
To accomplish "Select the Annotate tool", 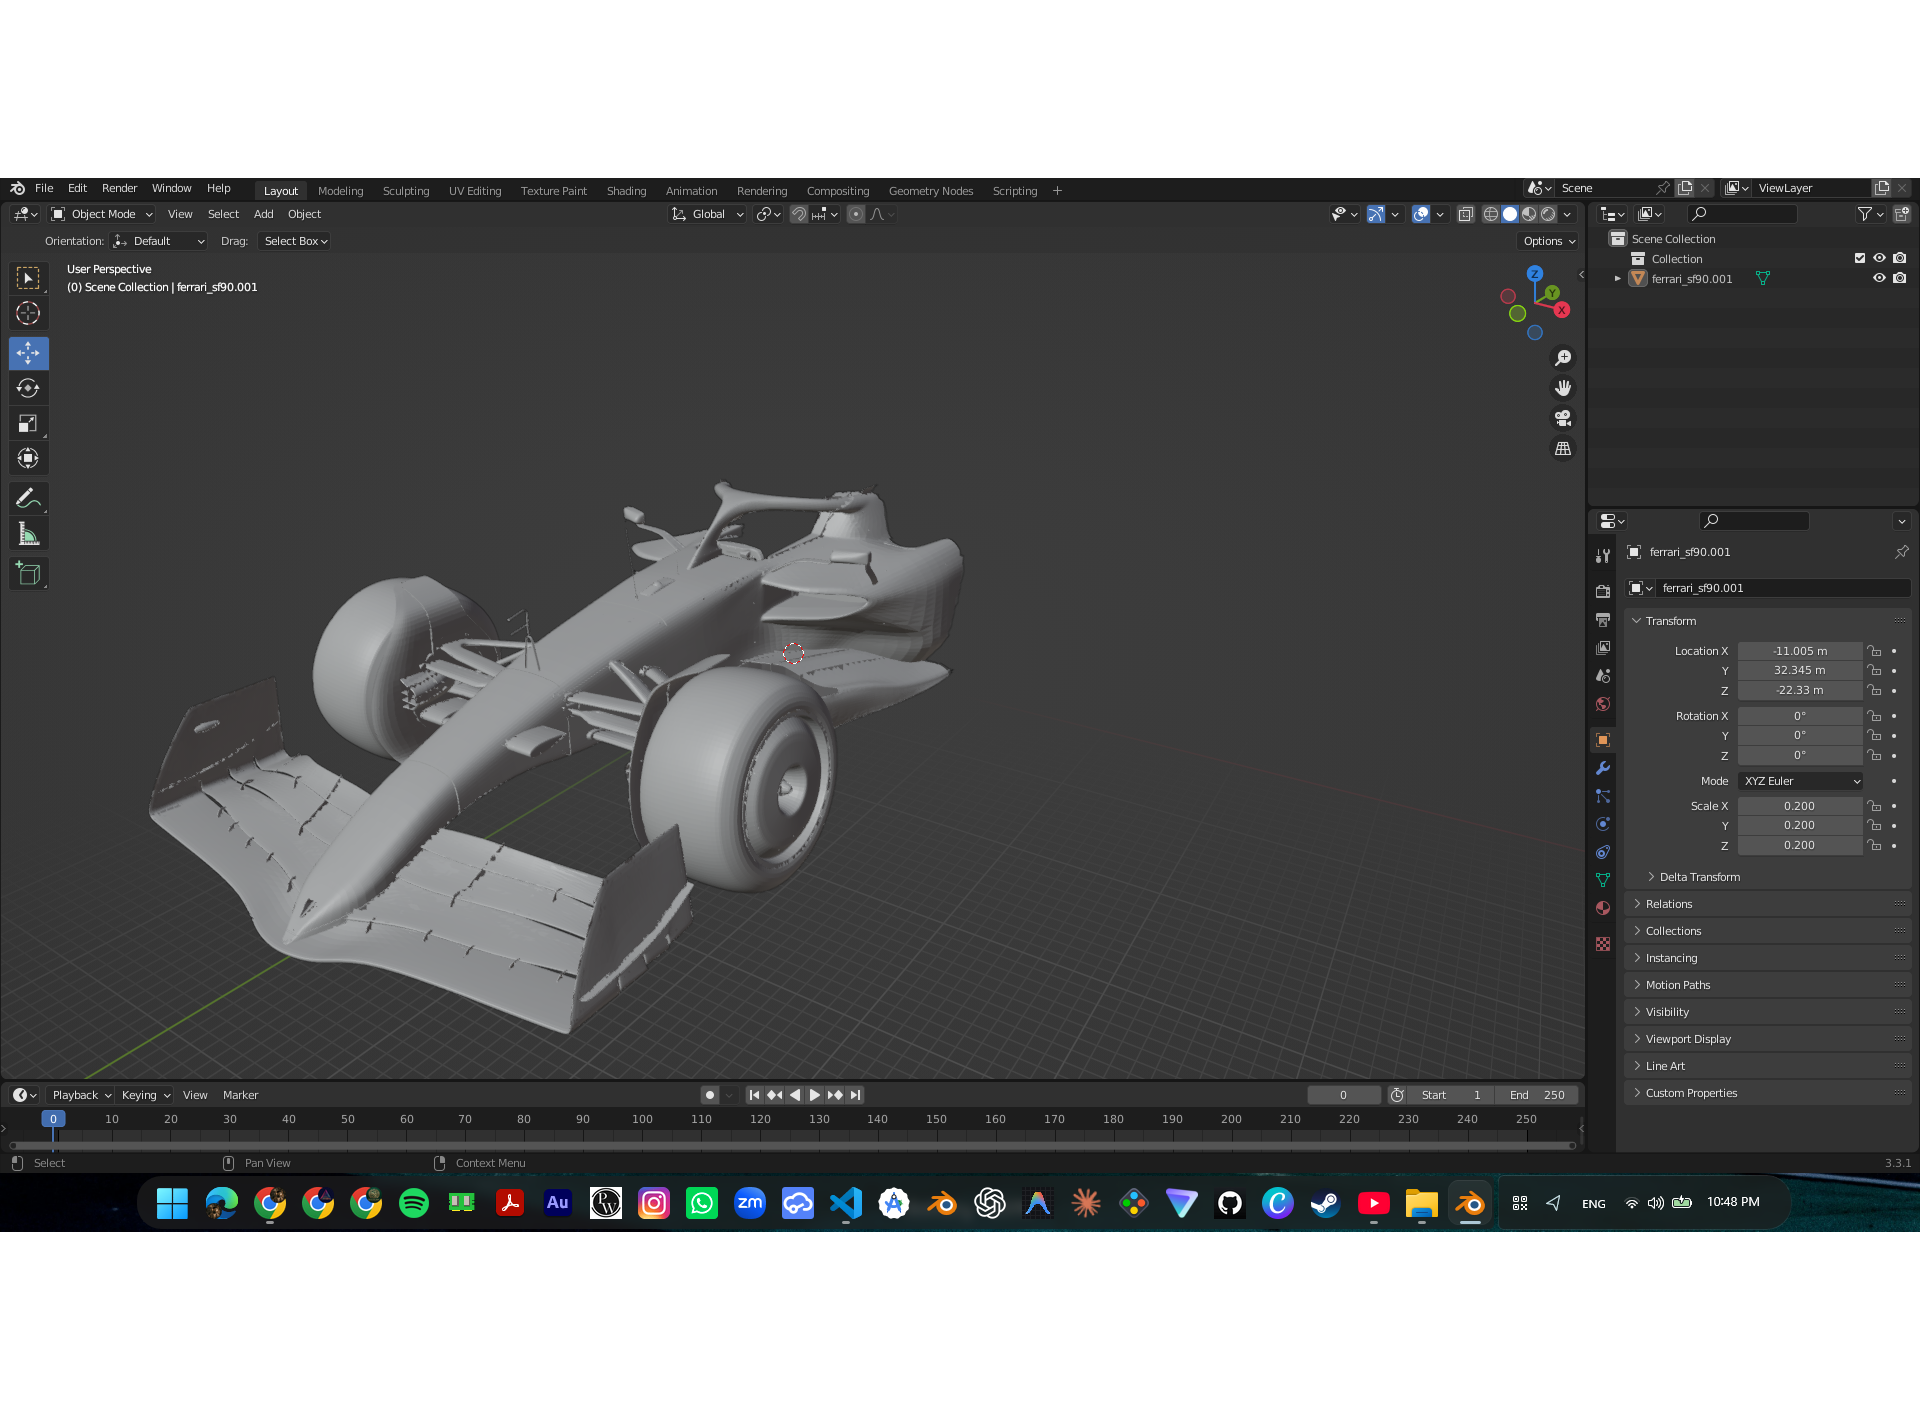I will [x=28, y=498].
